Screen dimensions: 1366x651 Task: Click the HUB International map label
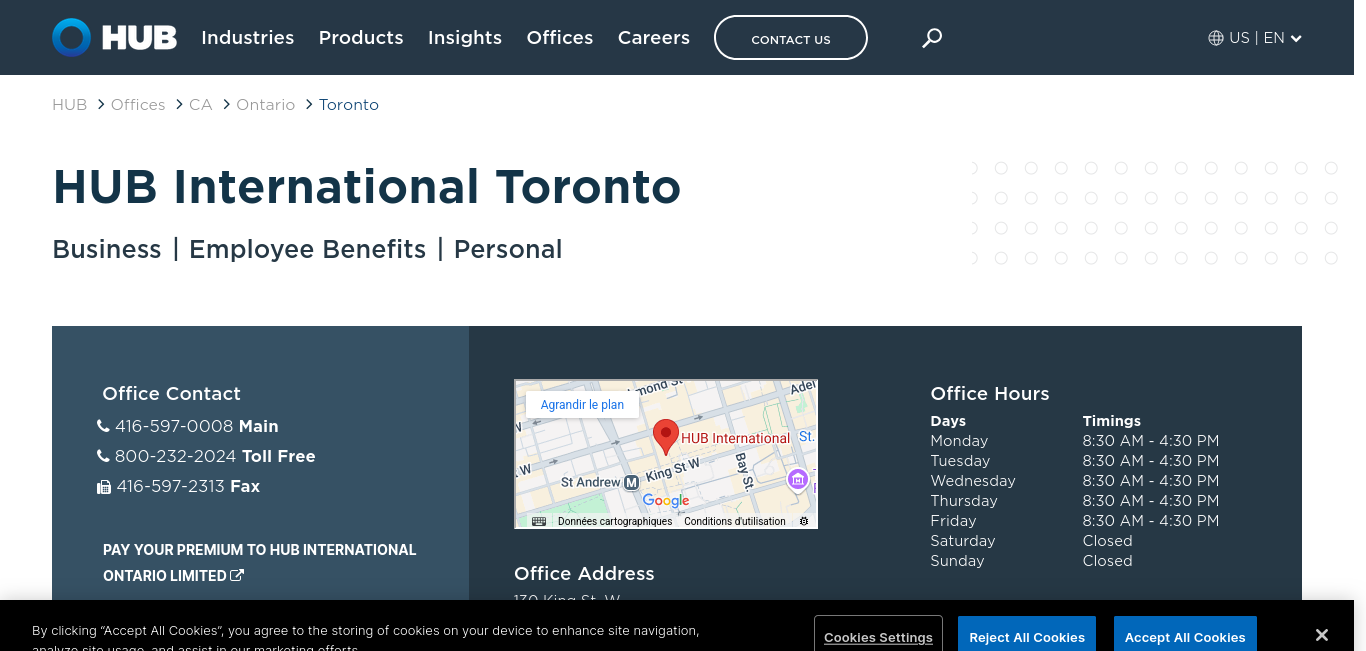[x=736, y=438]
